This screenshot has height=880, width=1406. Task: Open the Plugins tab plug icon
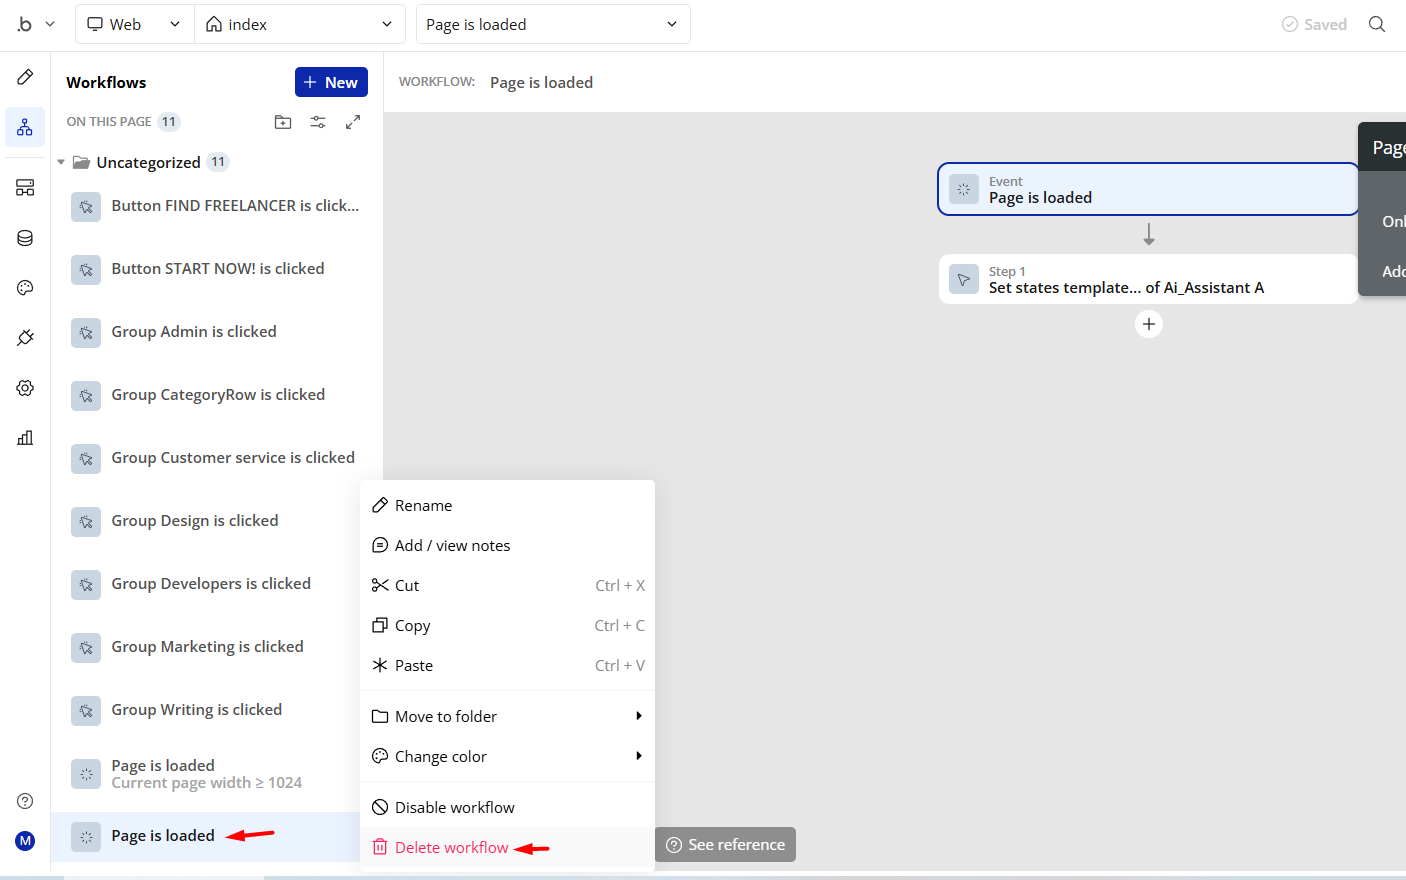(x=25, y=338)
